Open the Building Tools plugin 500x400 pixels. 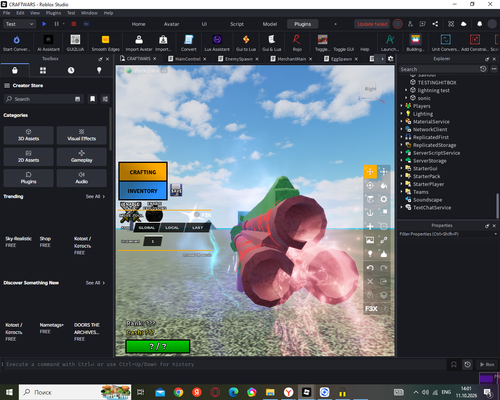(415, 40)
